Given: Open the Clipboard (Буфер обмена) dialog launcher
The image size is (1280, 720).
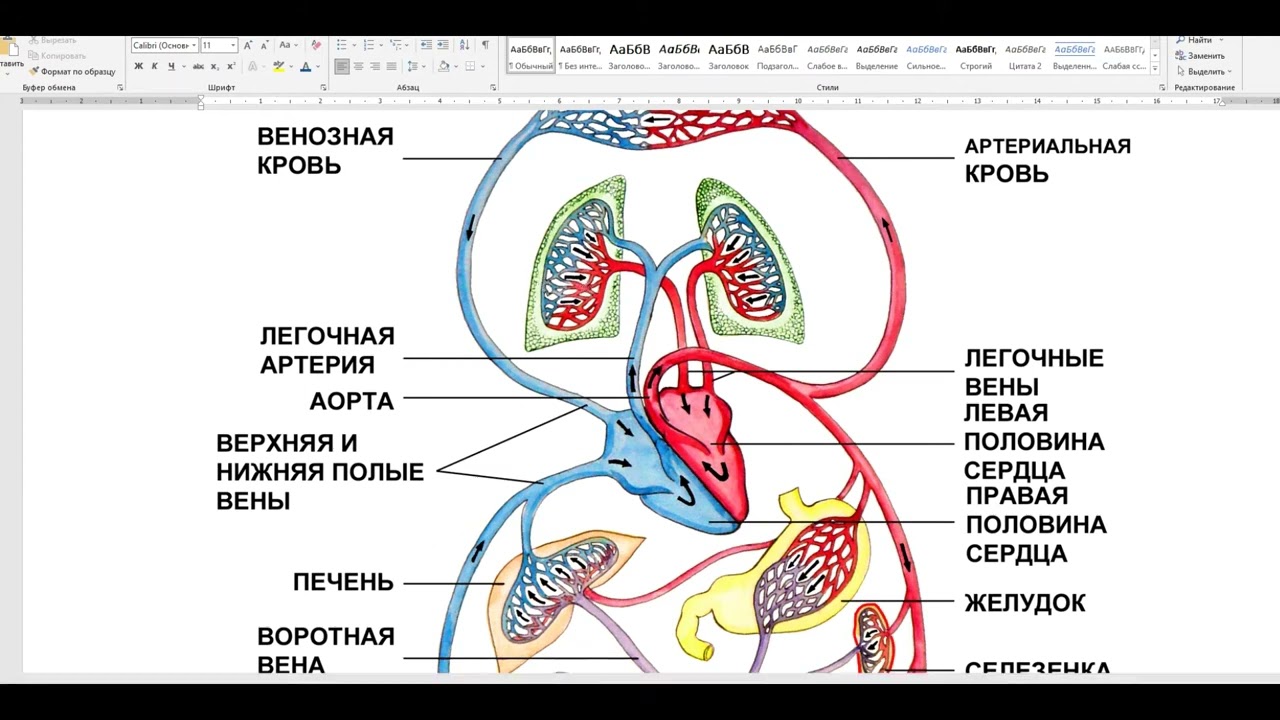Looking at the screenshot, I should coord(120,88).
